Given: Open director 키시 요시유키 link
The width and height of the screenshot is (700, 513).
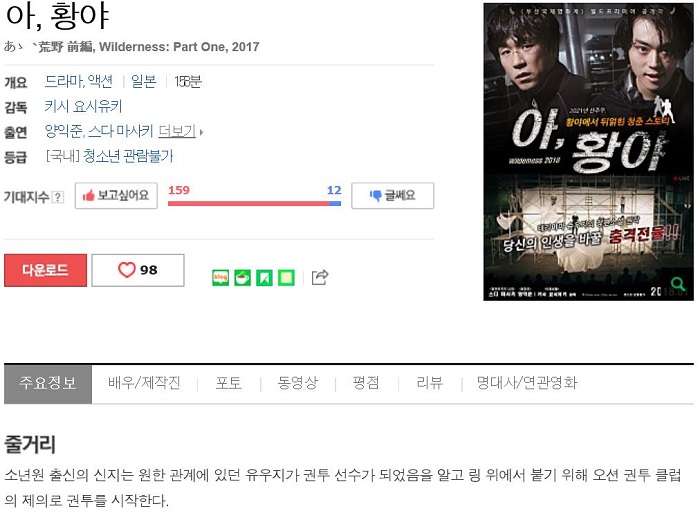Looking at the screenshot, I should point(83,106).
